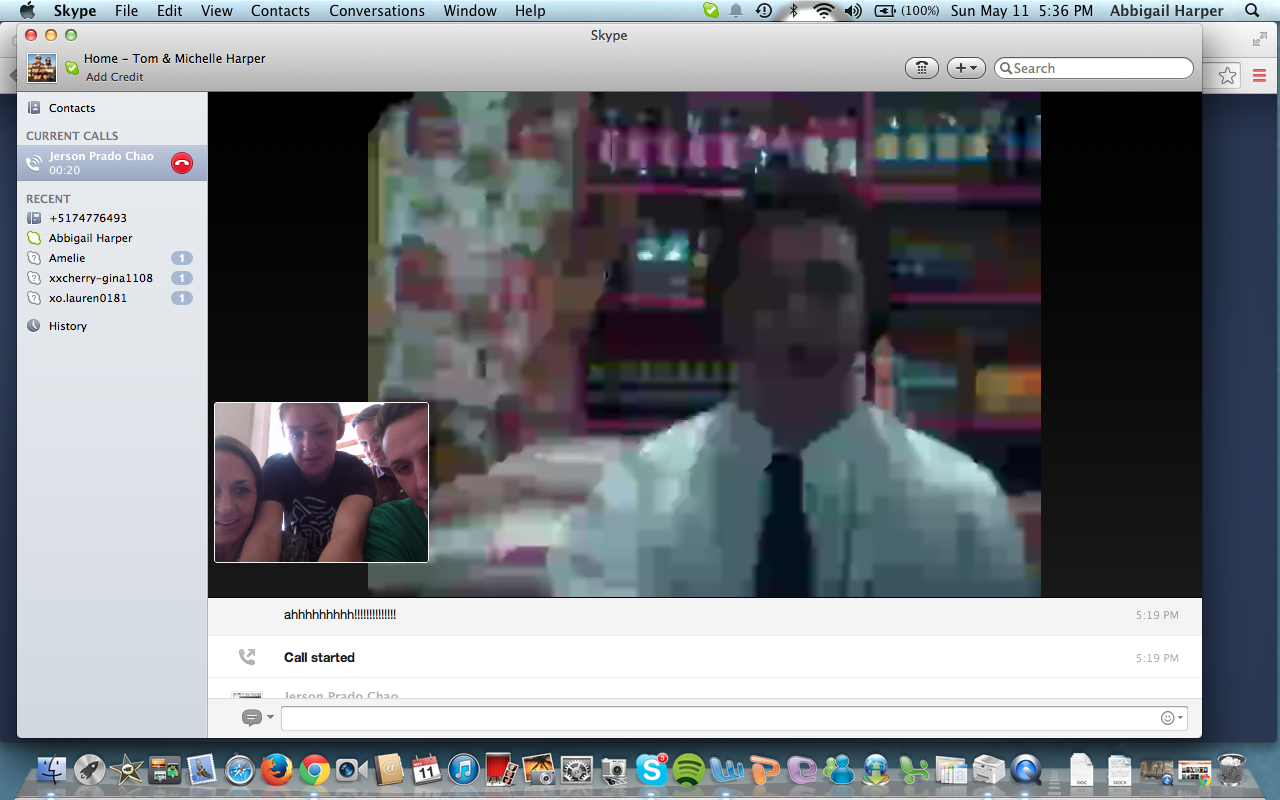Click the Skype search field

click(1094, 68)
